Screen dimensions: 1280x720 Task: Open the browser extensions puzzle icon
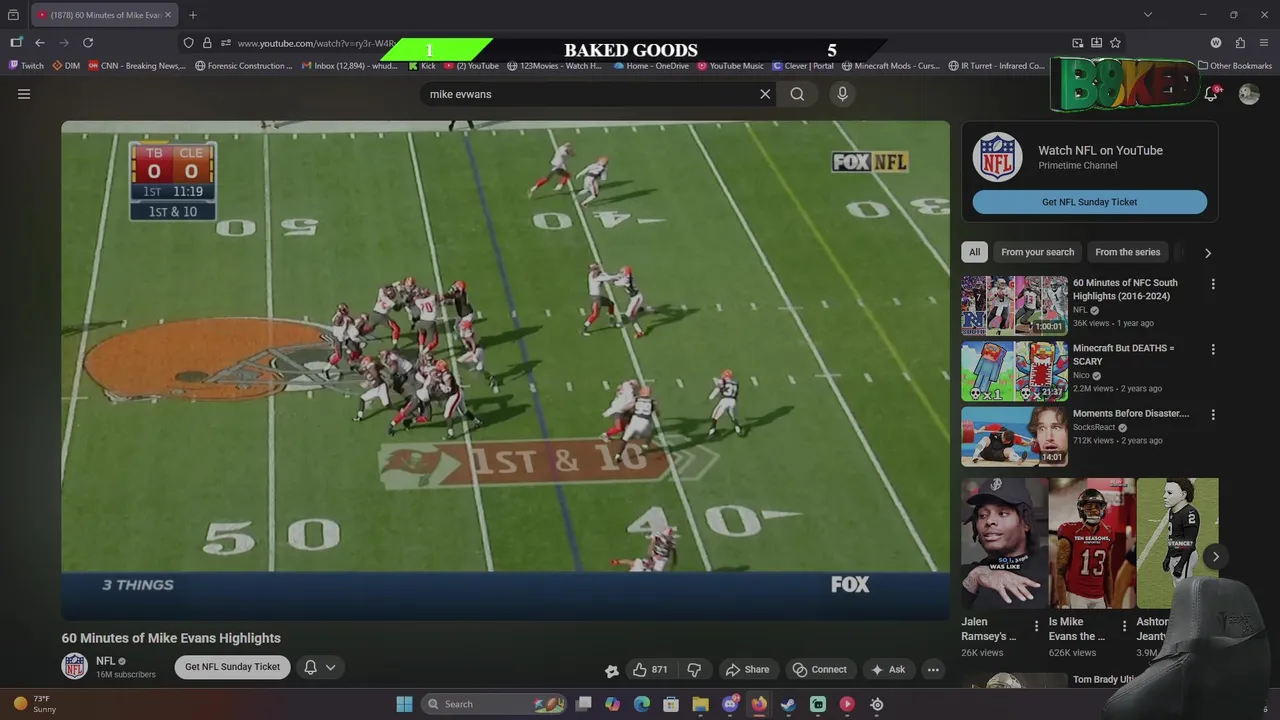[x=1240, y=43]
